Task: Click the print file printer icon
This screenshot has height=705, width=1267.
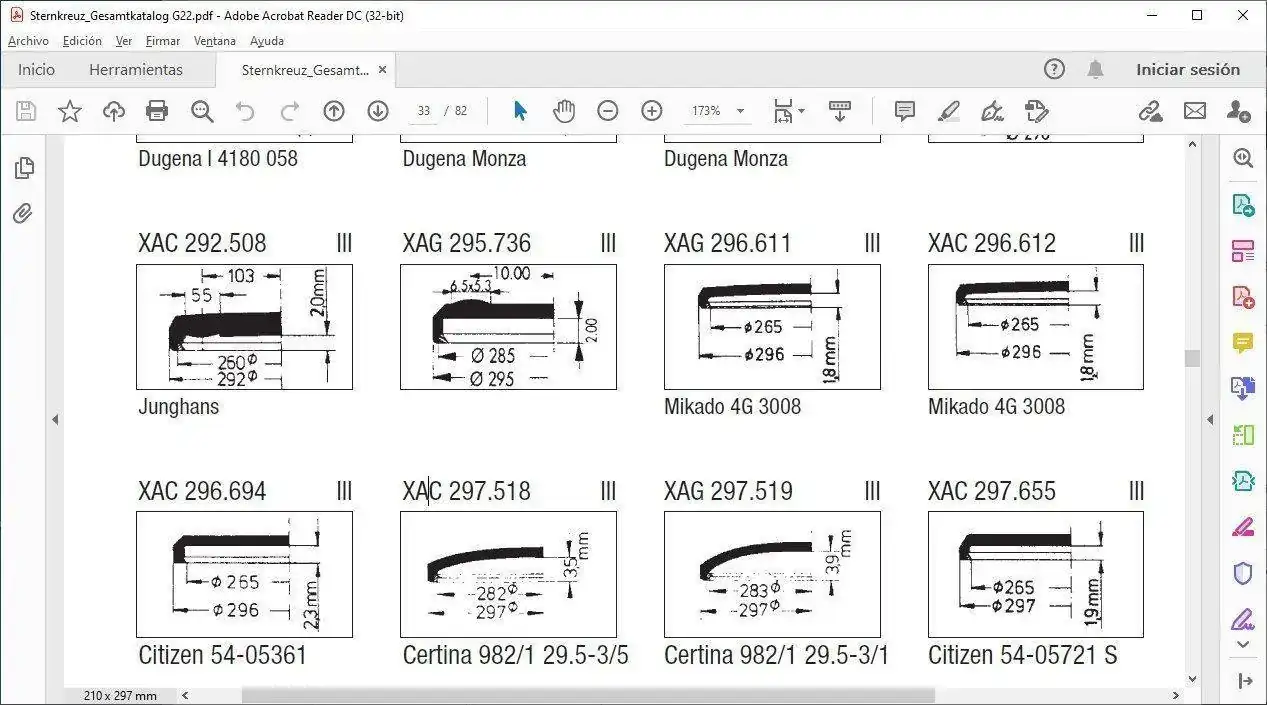Action: pyautogui.click(x=157, y=111)
